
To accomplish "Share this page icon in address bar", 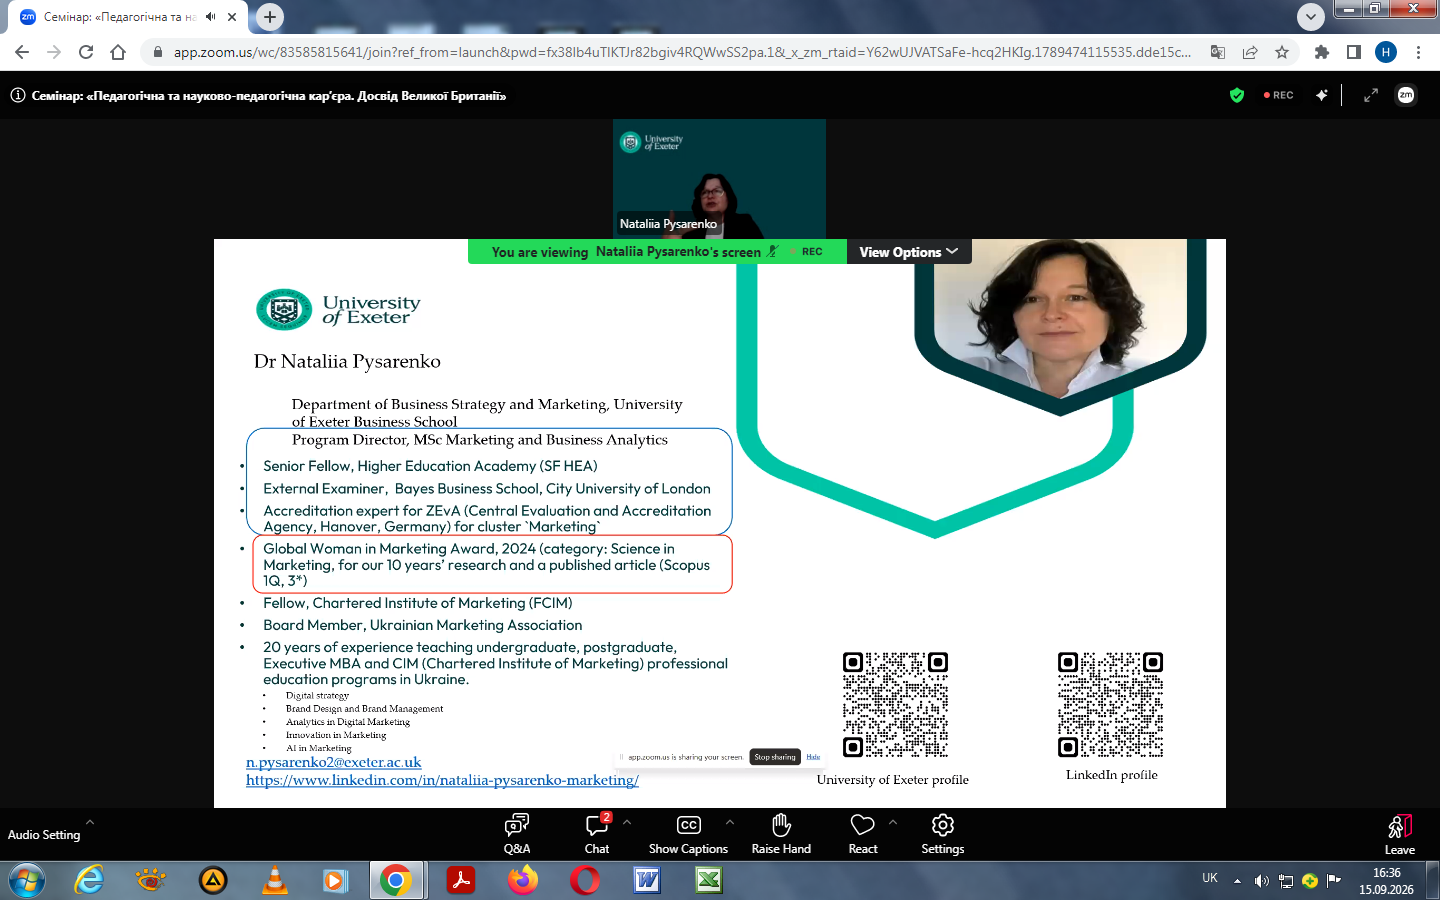I will [x=1250, y=52].
